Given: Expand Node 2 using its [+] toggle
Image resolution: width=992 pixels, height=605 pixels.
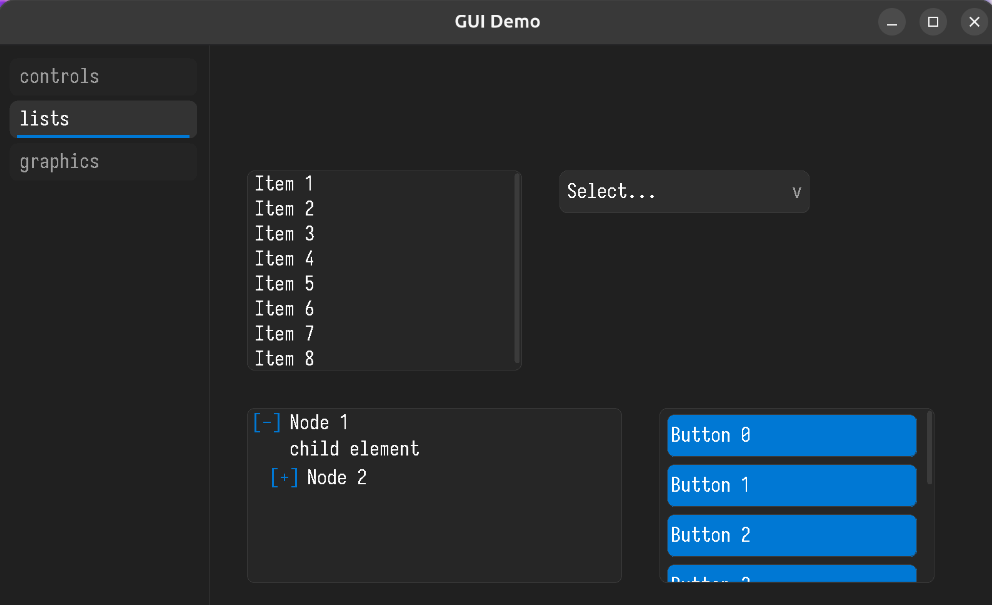Looking at the screenshot, I should (284, 477).
